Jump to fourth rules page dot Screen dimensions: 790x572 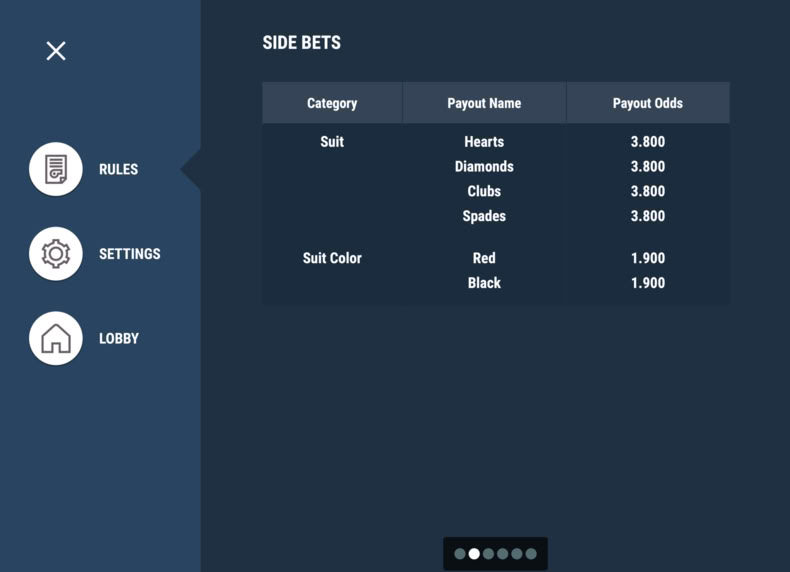click(x=502, y=554)
